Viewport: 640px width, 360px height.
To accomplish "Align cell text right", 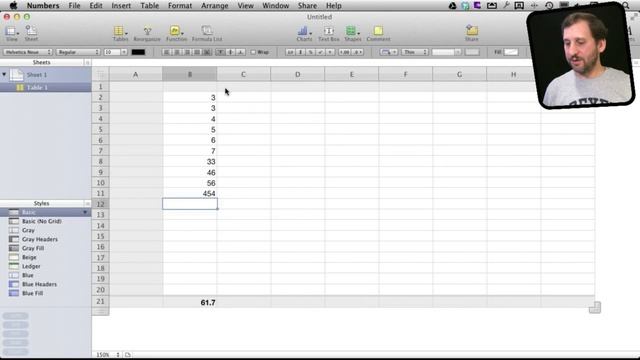I will [x=187, y=52].
